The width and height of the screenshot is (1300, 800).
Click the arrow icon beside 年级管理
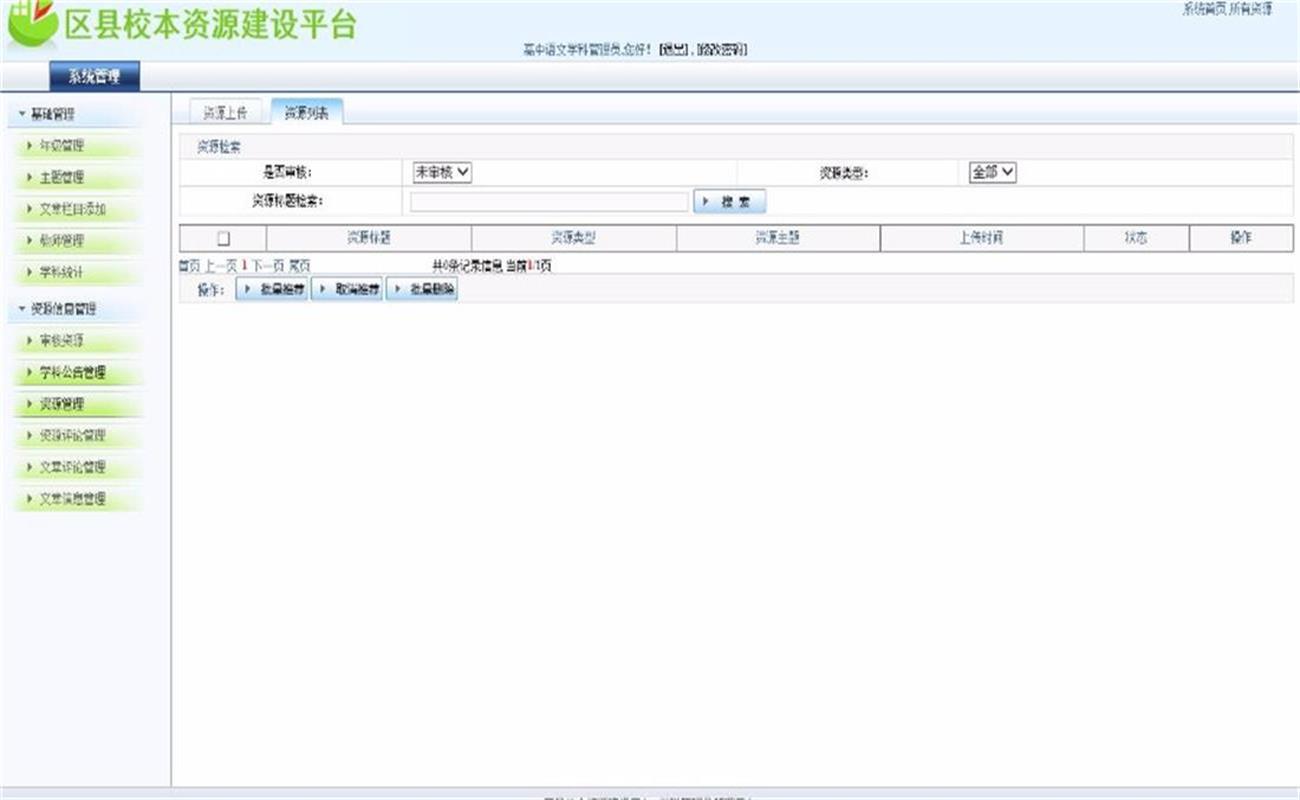[29, 146]
